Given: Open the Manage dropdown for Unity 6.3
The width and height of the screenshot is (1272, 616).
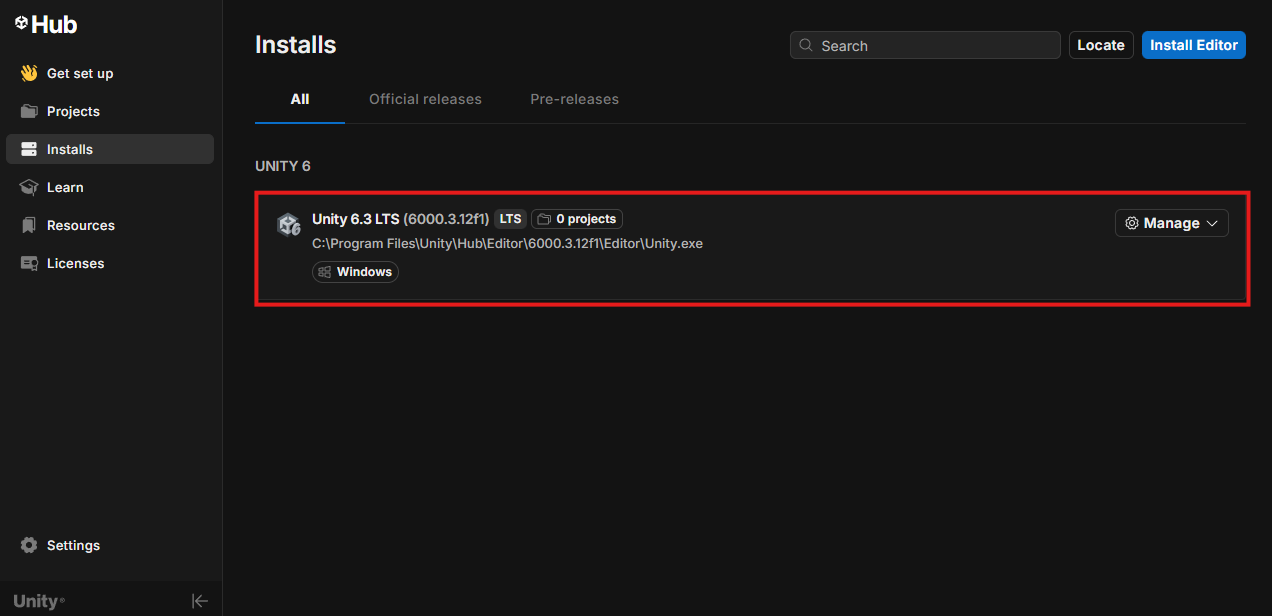Looking at the screenshot, I should (1171, 222).
